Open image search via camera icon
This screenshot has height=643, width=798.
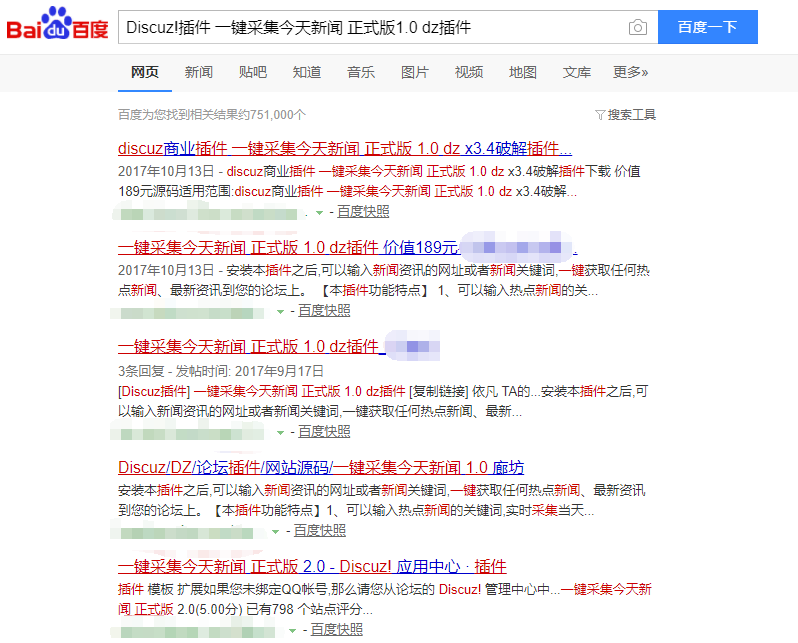coord(638,27)
